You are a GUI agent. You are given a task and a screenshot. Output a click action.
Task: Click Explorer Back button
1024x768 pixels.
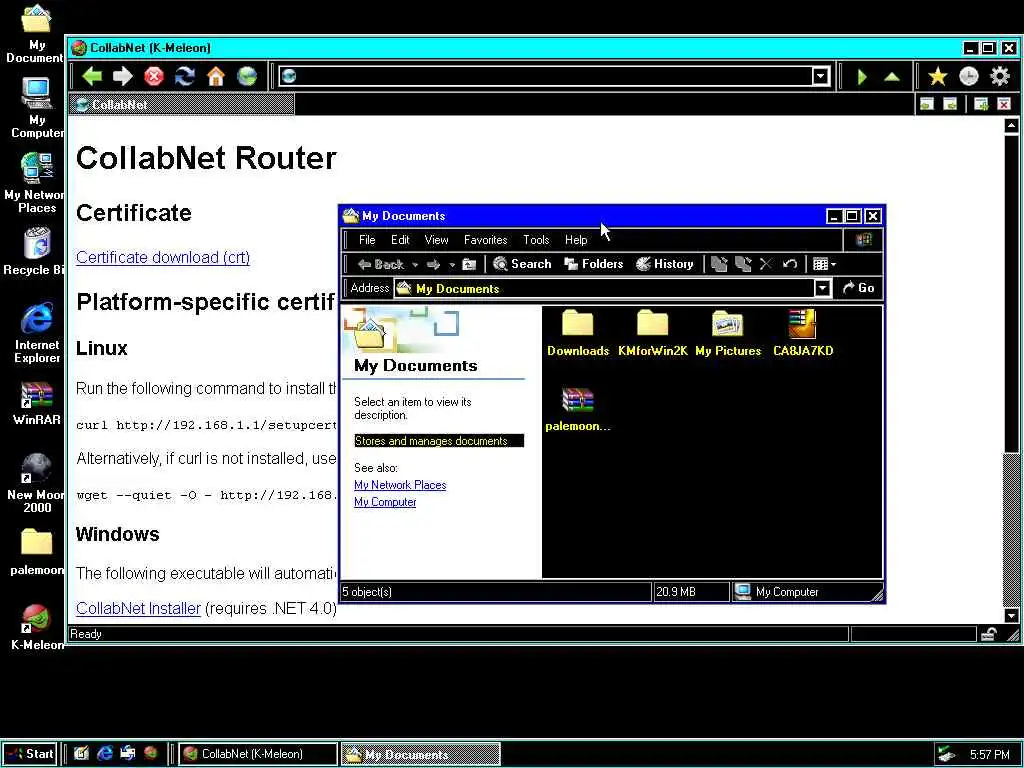click(x=381, y=264)
